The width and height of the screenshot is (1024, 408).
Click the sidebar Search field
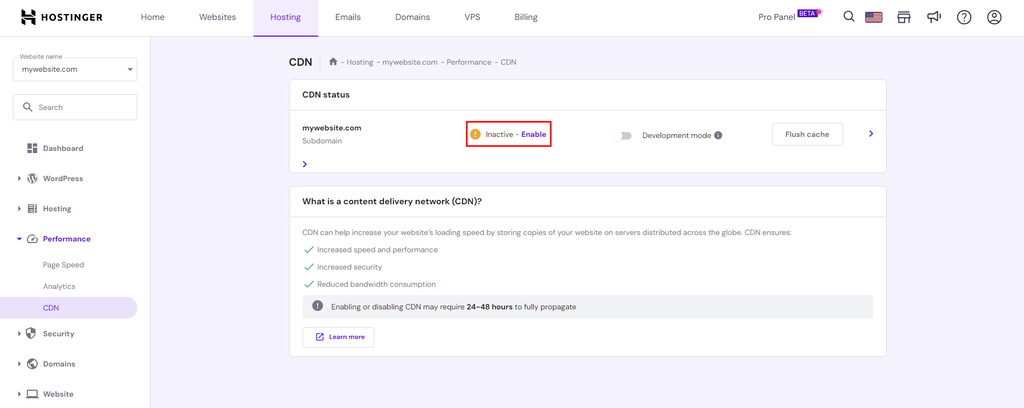[75, 107]
